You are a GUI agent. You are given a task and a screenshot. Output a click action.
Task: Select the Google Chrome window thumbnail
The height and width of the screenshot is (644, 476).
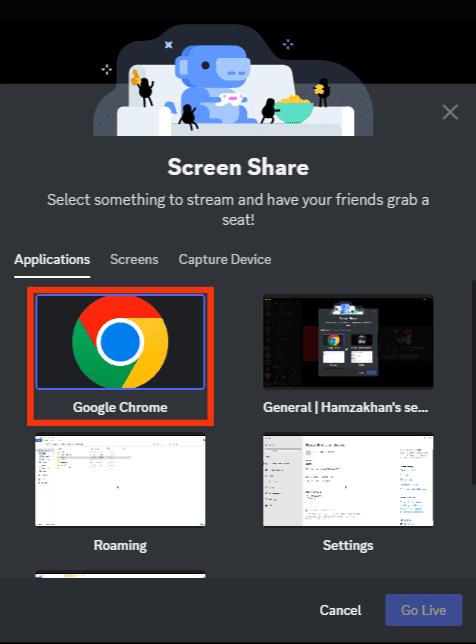[120, 342]
